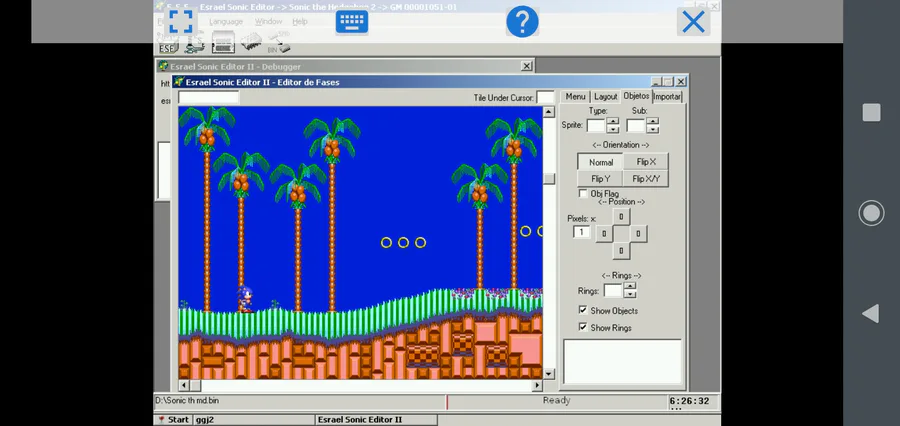Click the ggj2 taskbar button
The width and height of the screenshot is (900, 426).
pyautogui.click(x=254, y=420)
